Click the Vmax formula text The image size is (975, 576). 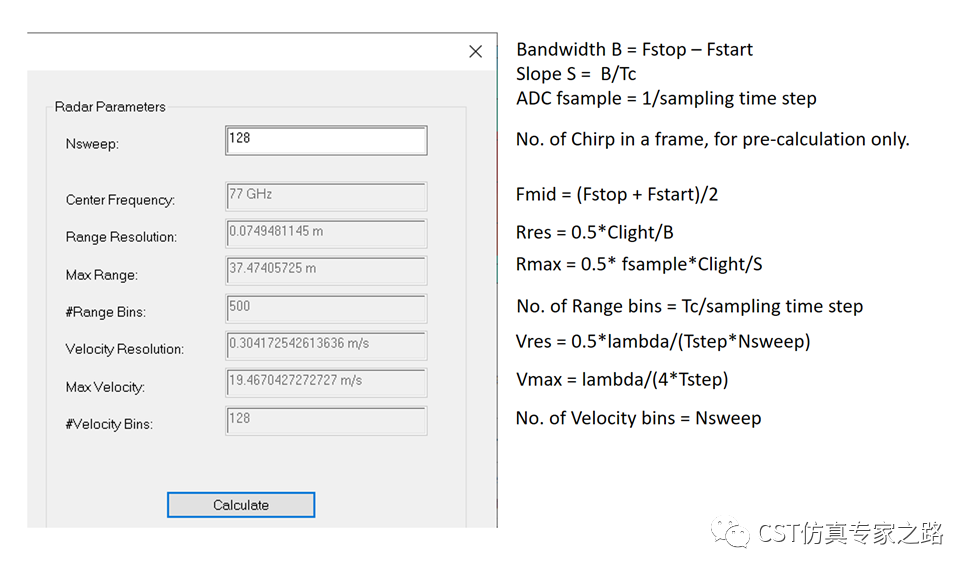622,379
